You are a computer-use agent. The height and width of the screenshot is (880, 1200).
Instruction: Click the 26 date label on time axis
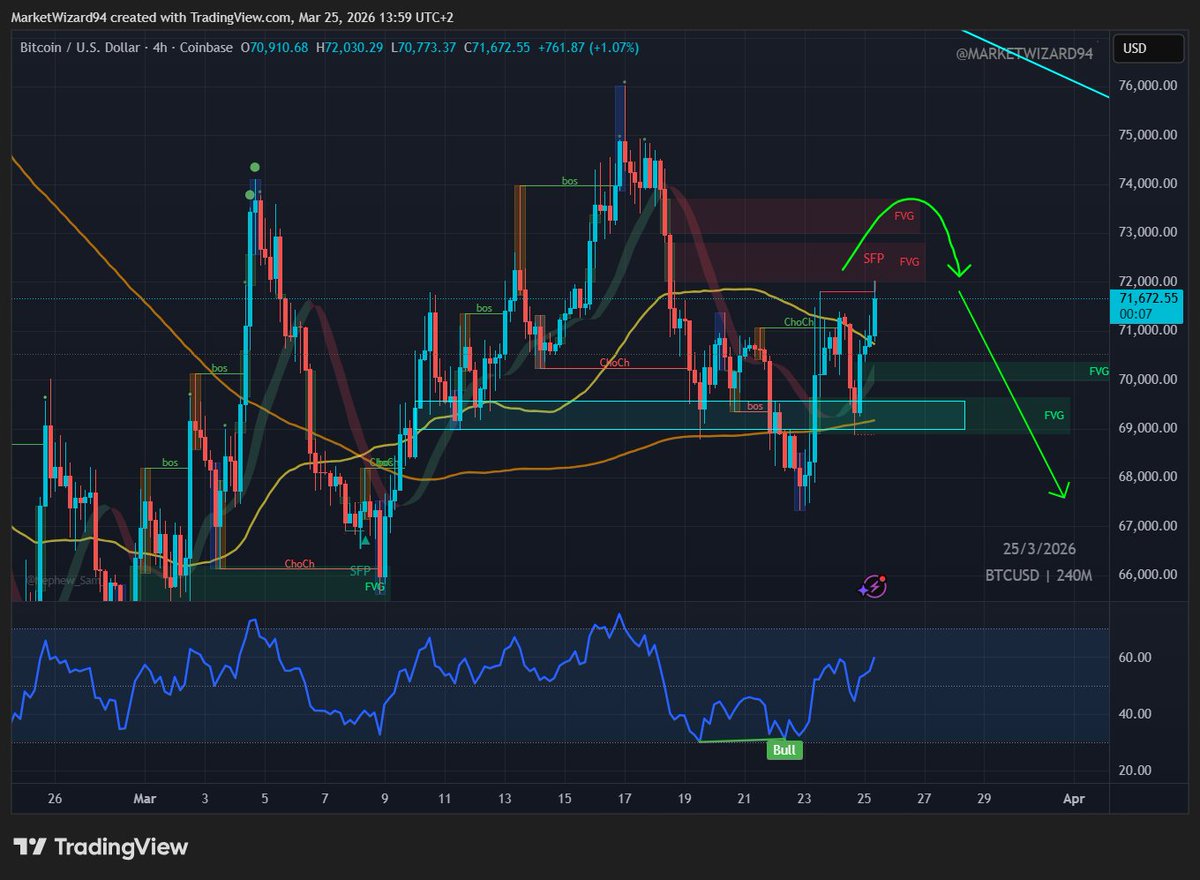(x=55, y=800)
